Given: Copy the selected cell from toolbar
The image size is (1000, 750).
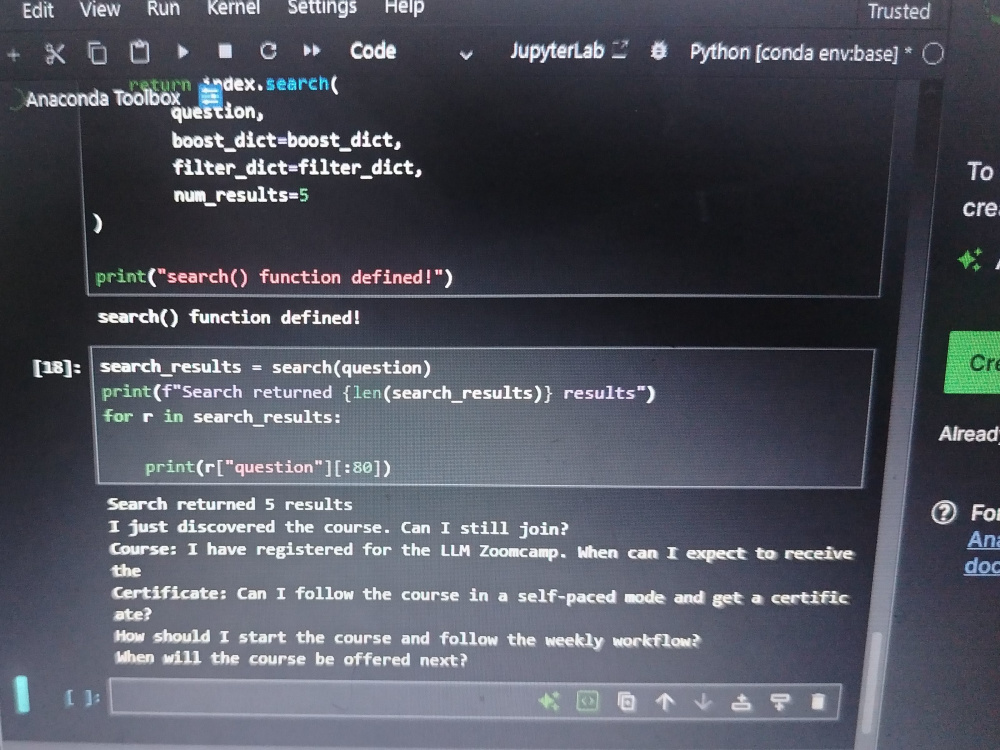Looking at the screenshot, I should 97,53.
